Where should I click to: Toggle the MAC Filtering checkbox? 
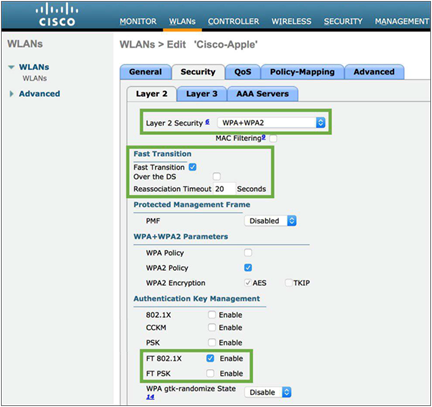point(273,138)
